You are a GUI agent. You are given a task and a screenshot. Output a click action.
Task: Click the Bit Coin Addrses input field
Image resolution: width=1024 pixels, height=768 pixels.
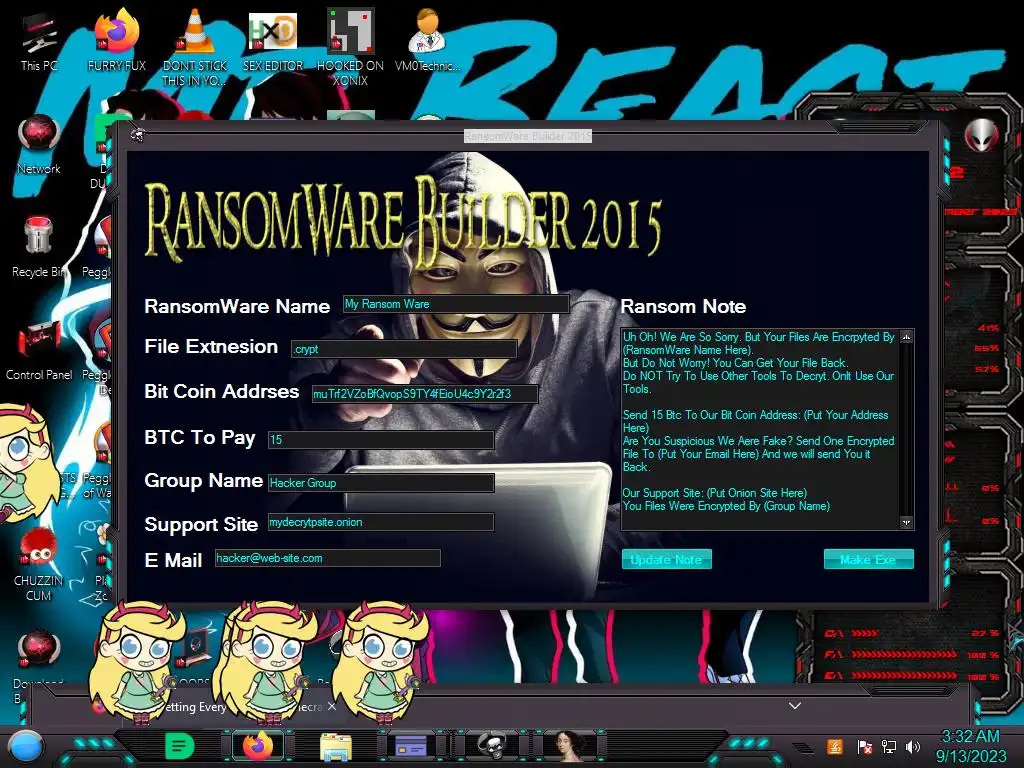tap(424, 394)
